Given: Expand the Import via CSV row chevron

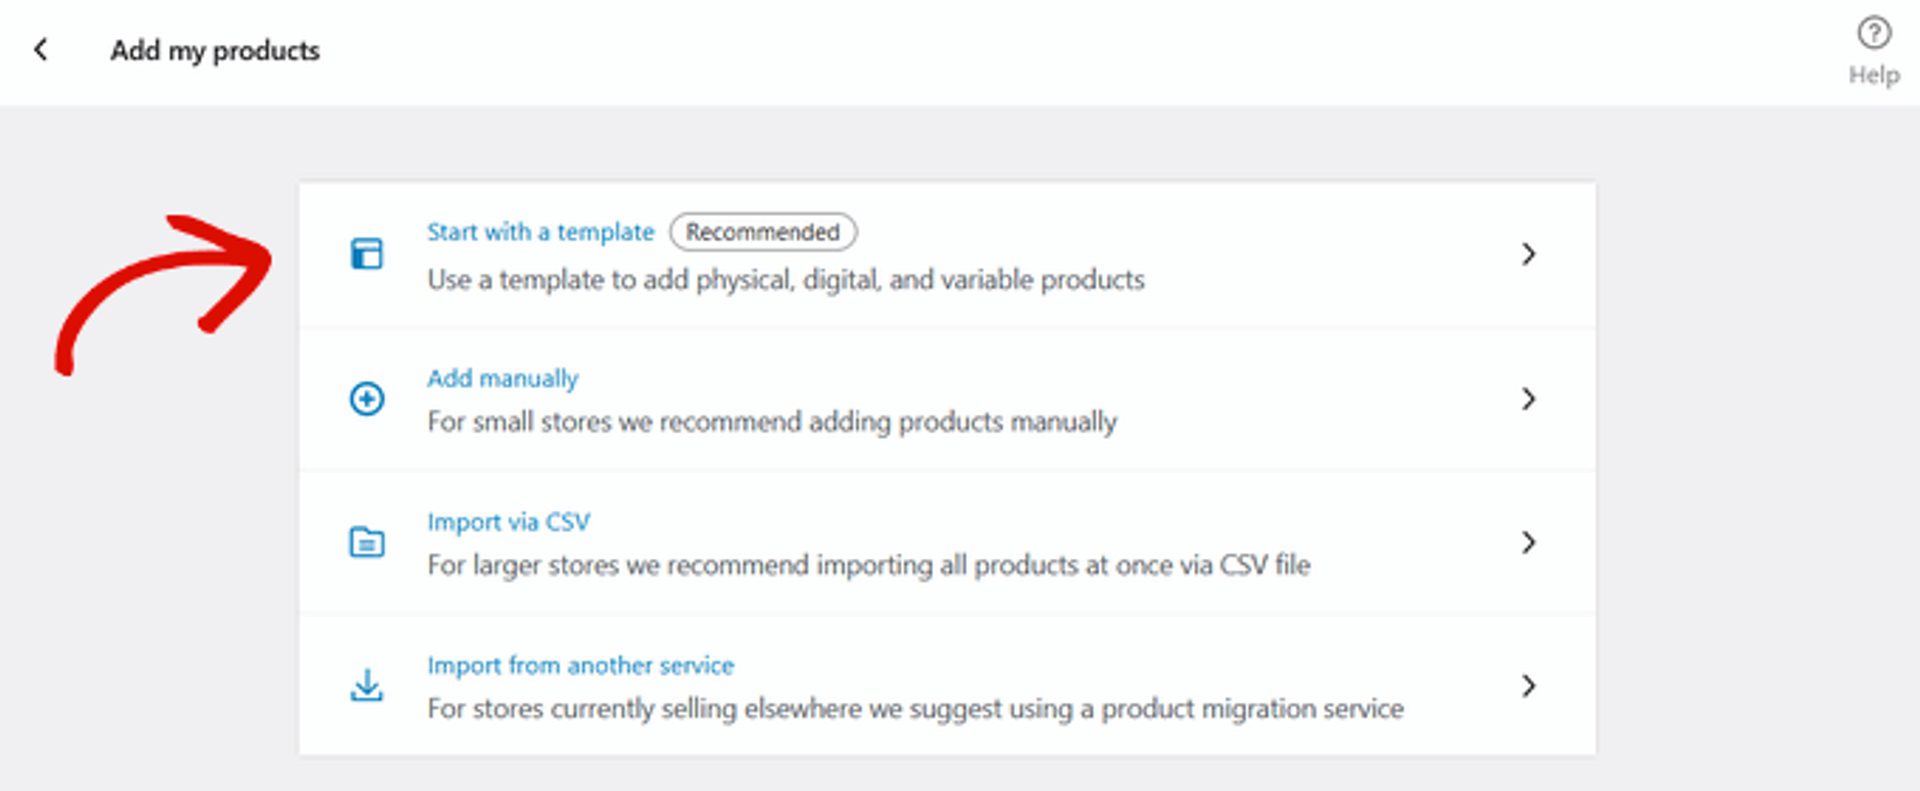Looking at the screenshot, I should pos(1529,543).
